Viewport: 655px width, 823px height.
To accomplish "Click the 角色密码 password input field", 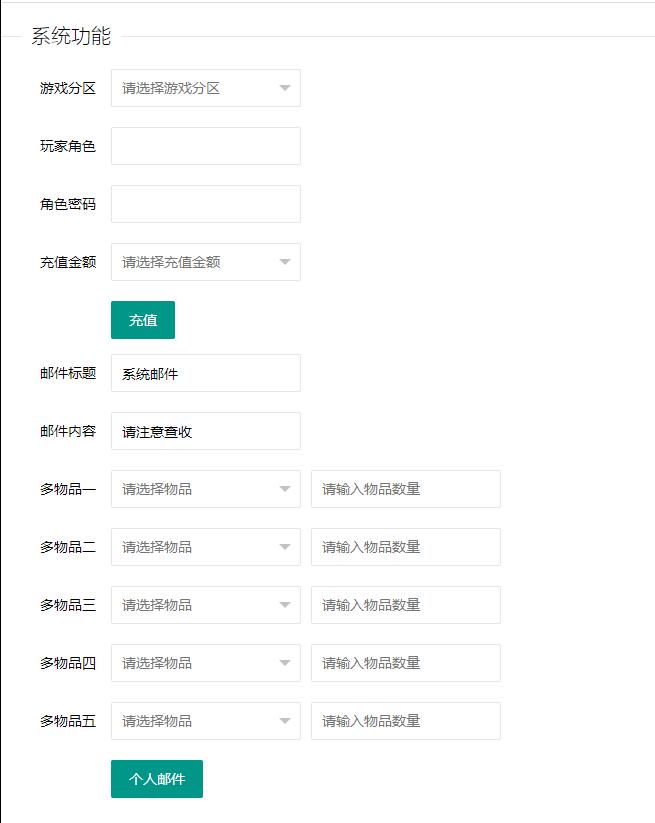I will coord(205,204).
